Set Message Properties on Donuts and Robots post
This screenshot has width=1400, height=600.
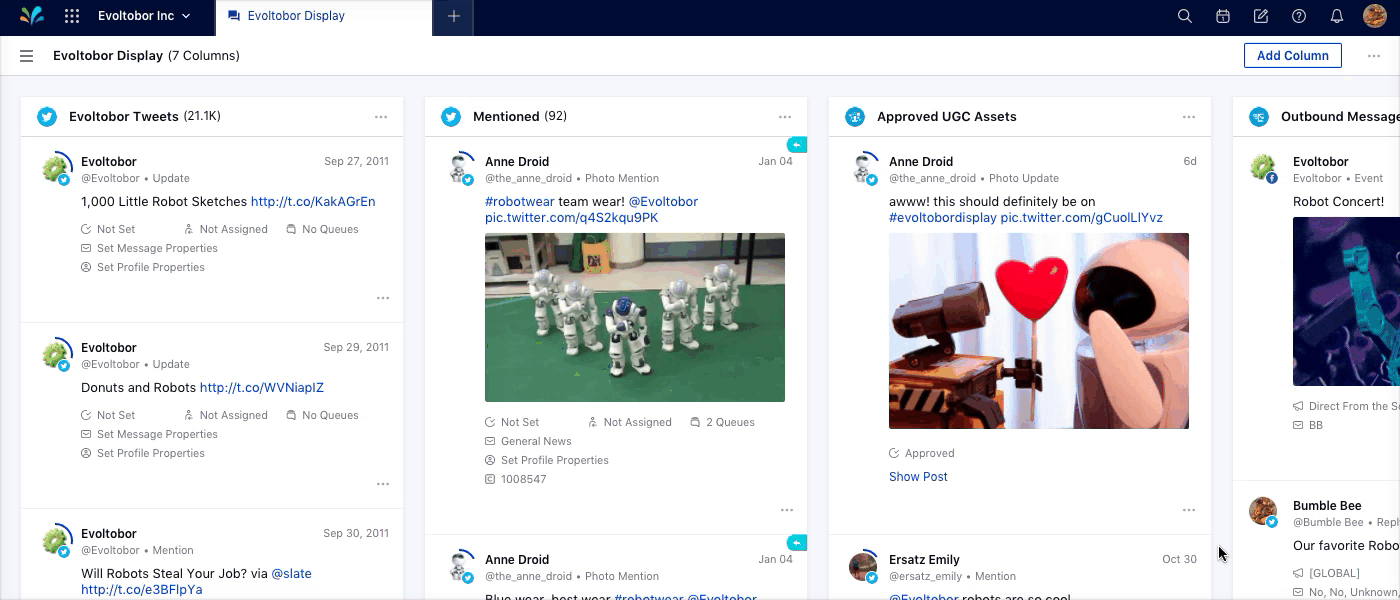[x=149, y=434]
